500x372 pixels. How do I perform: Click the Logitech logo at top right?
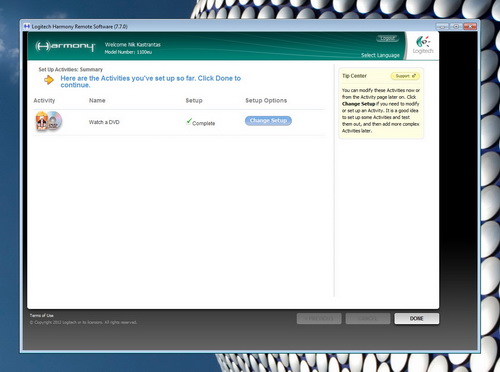point(423,45)
